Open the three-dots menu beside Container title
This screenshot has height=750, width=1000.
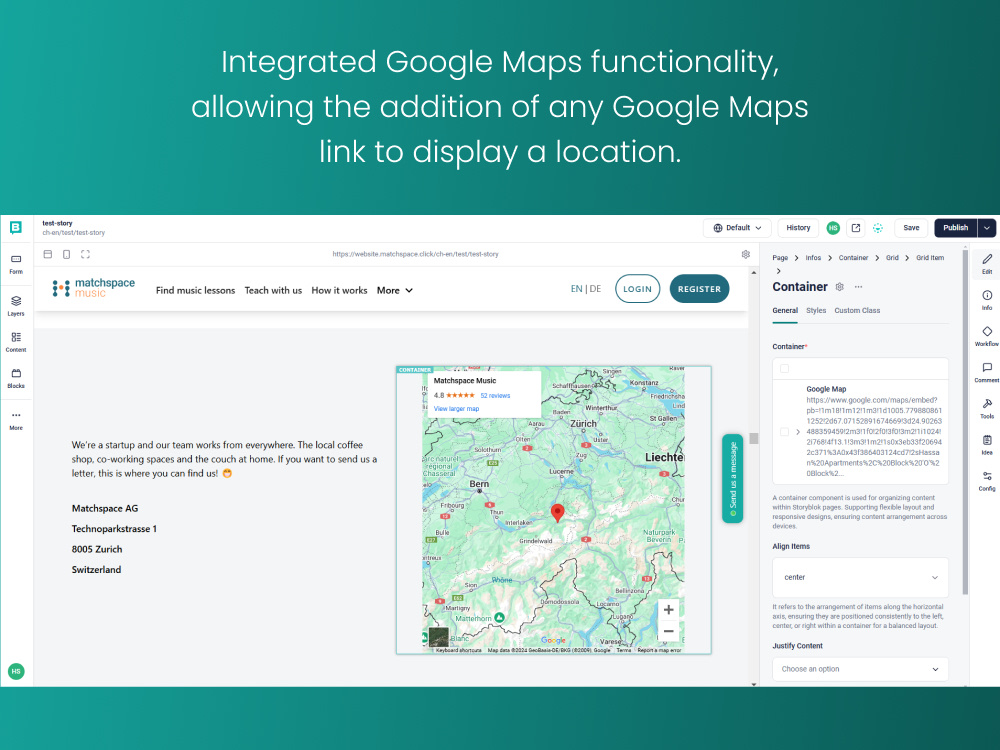pyautogui.click(x=858, y=287)
